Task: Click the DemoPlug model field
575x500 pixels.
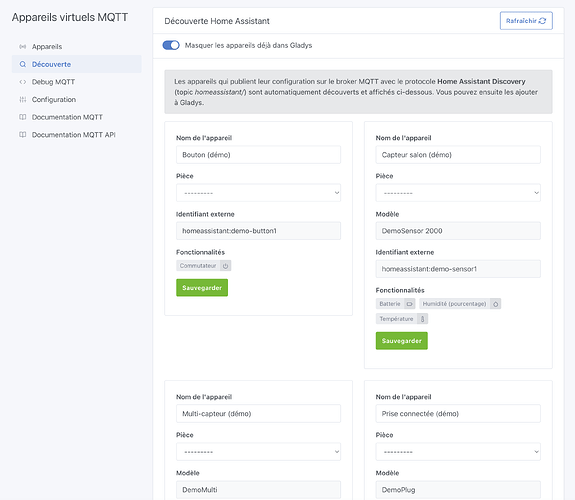Action: (458, 490)
